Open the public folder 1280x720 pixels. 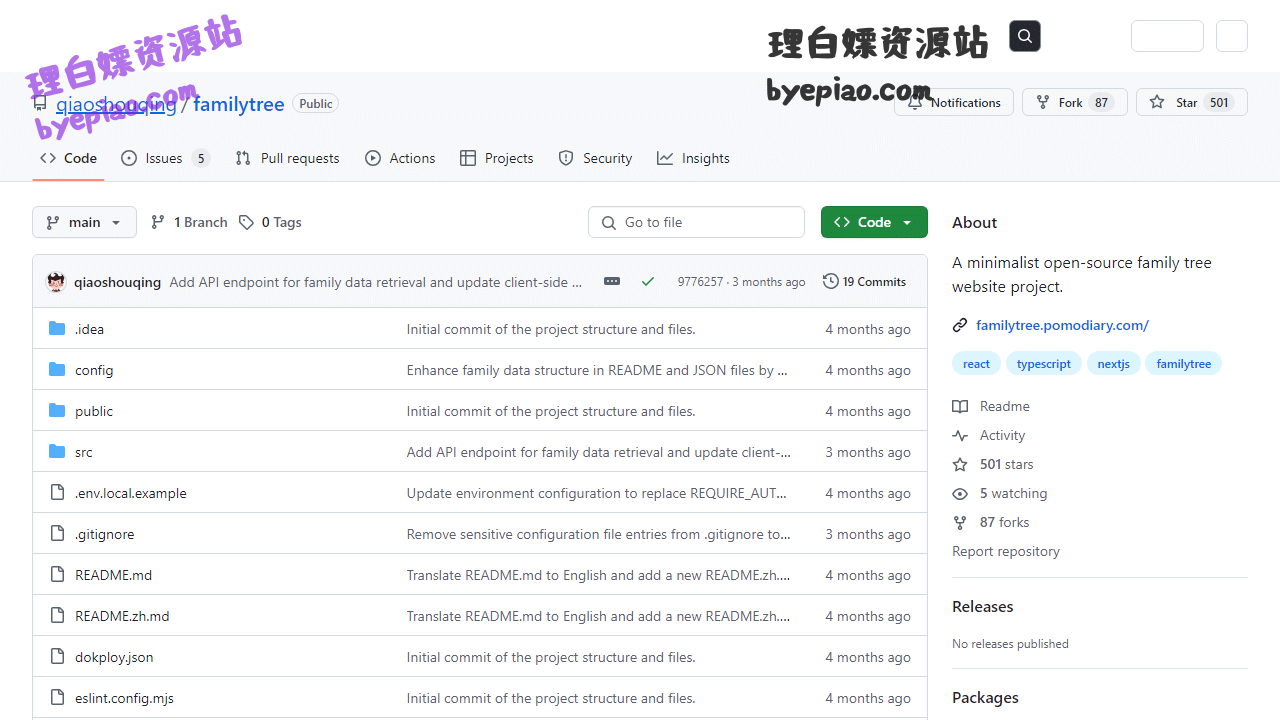point(94,411)
